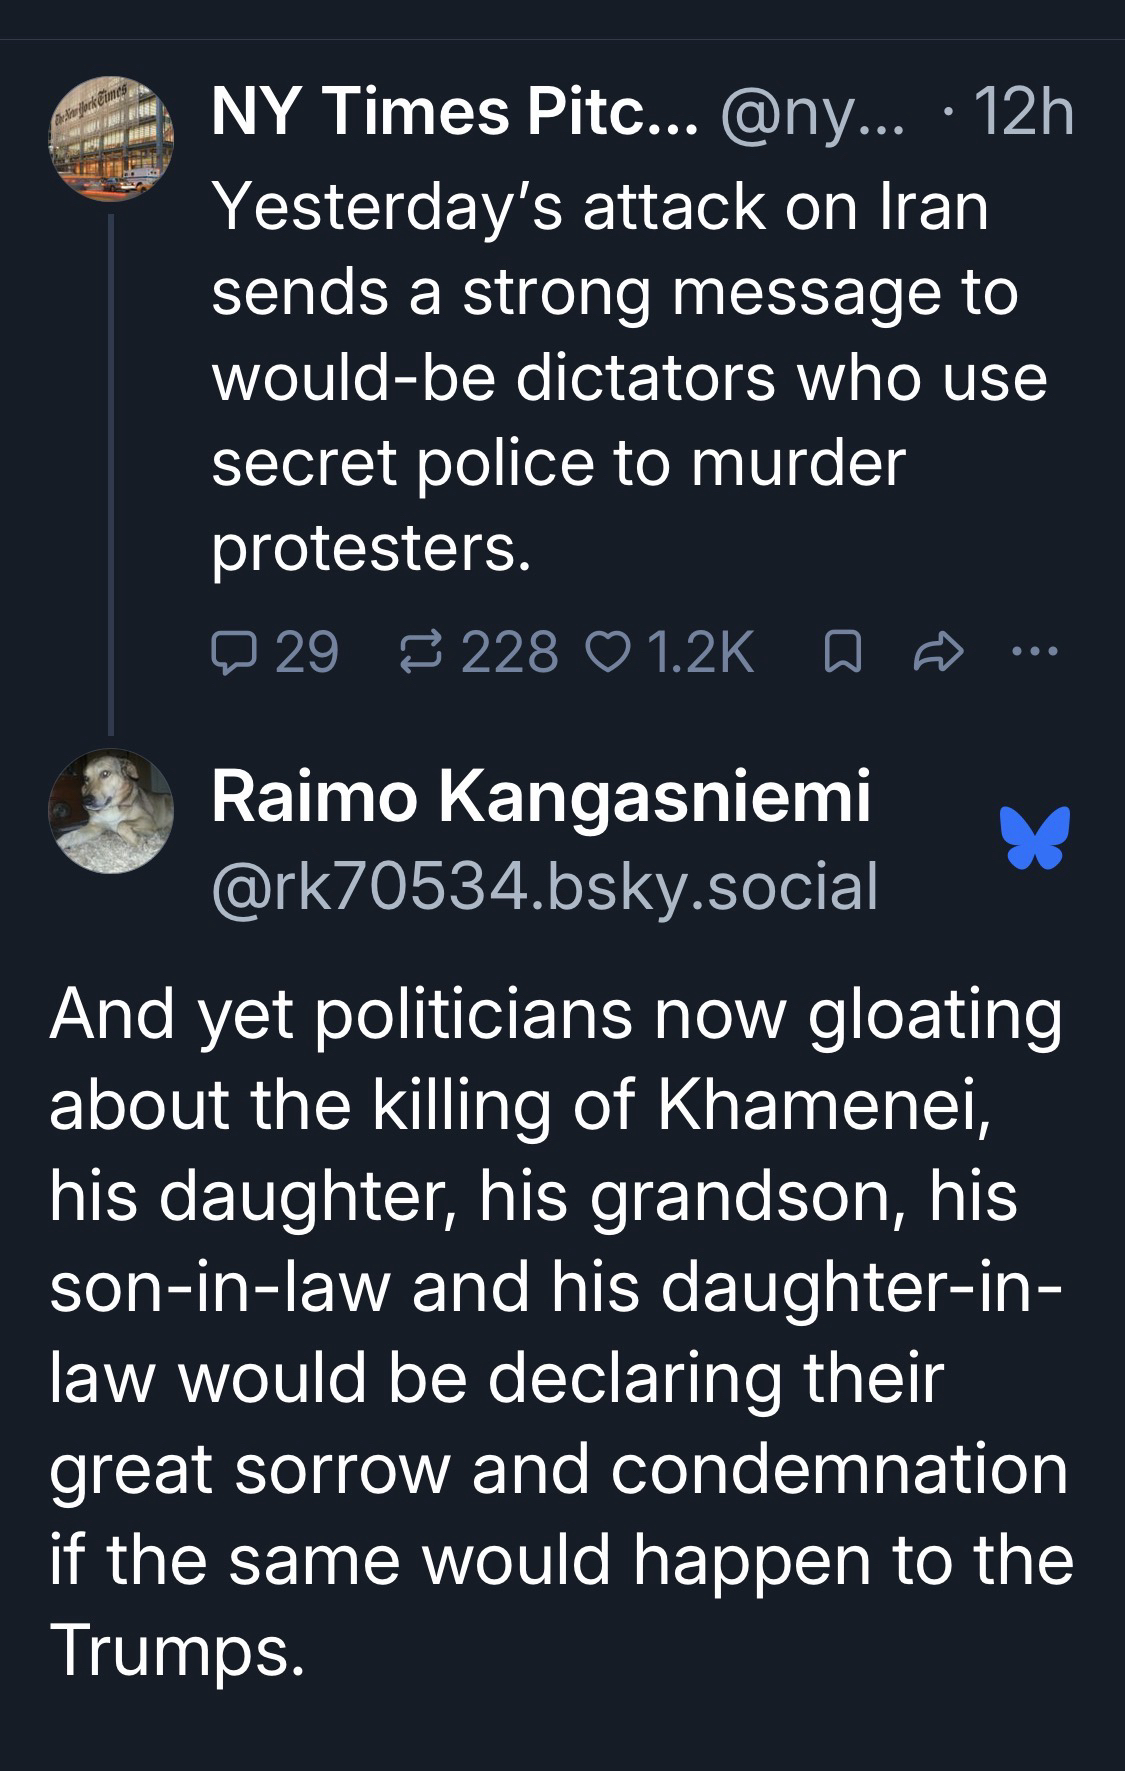Image resolution: width=1125 pixels, height=1771 pixels.
Task: Open the NY Times building avatar
Action: [112, 137]
